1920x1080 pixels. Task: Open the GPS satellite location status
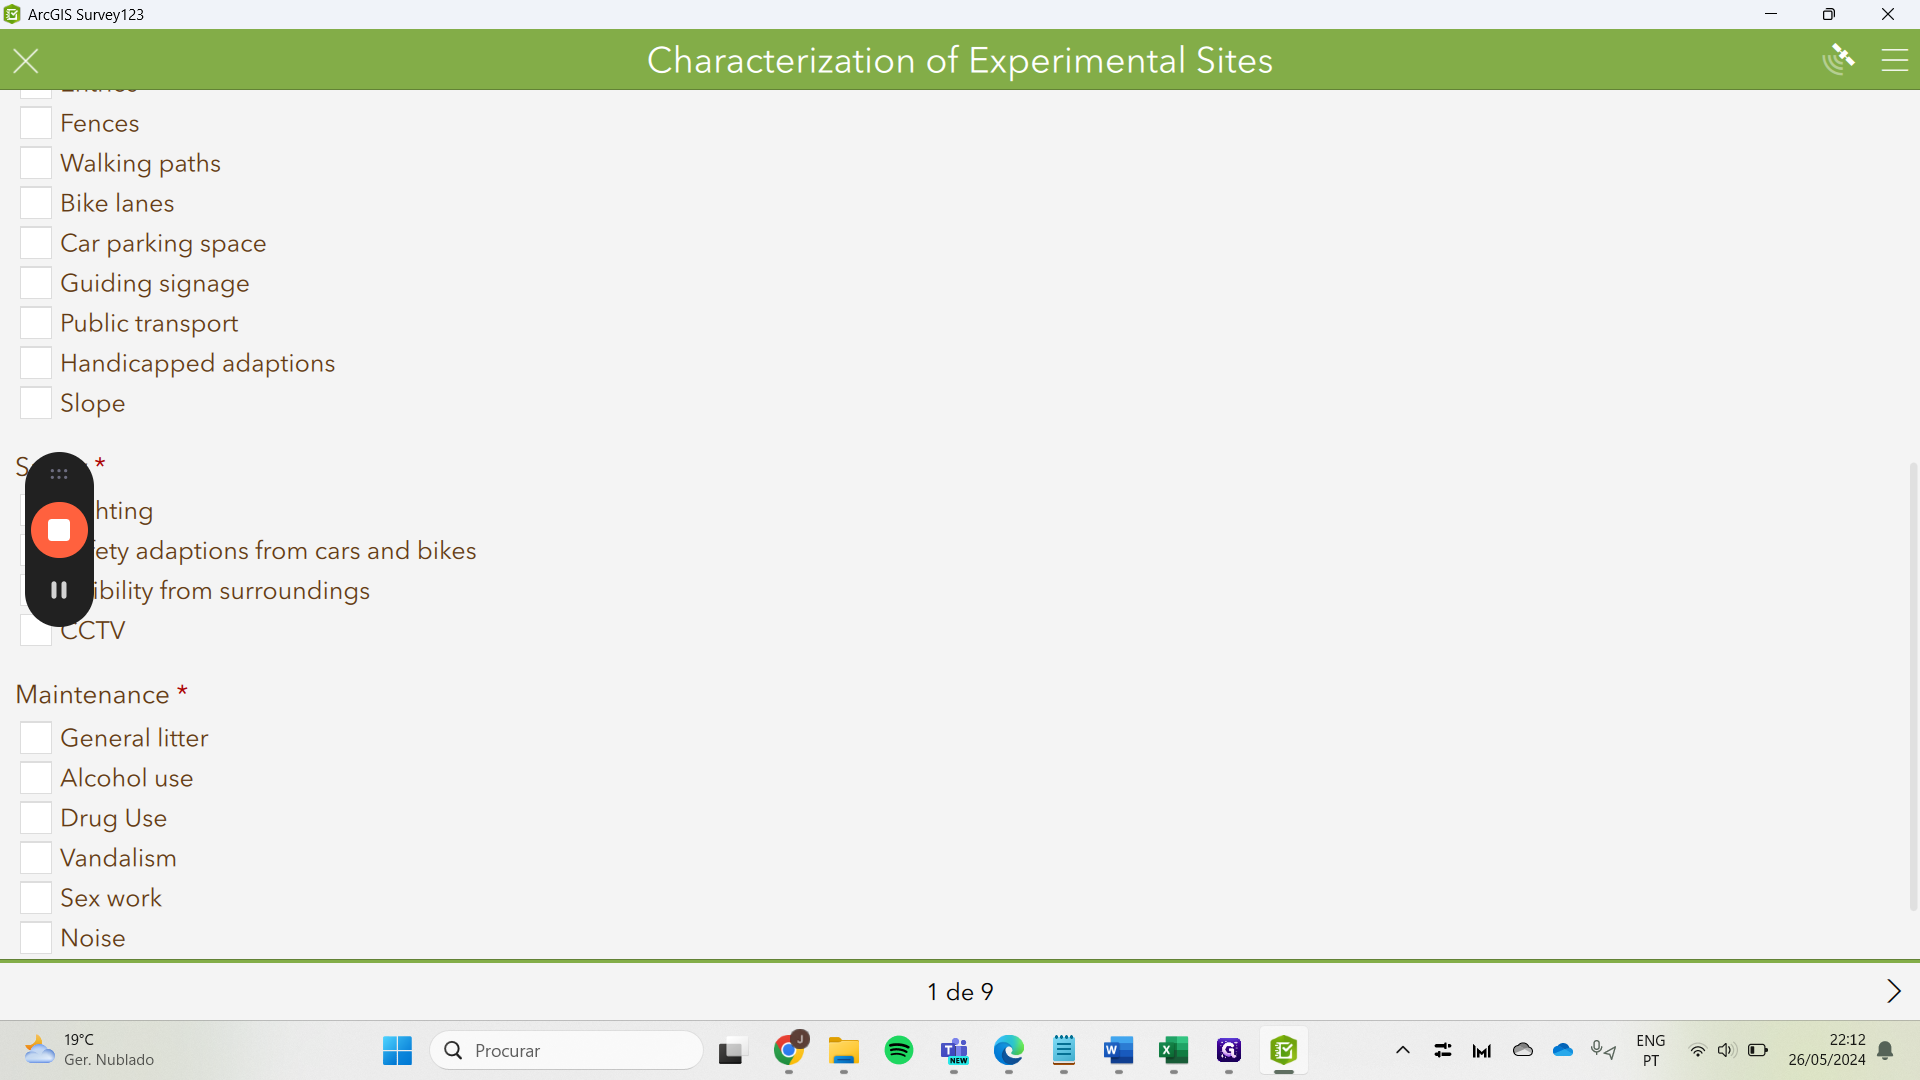pyautogui.click(x=1838, y=60)
